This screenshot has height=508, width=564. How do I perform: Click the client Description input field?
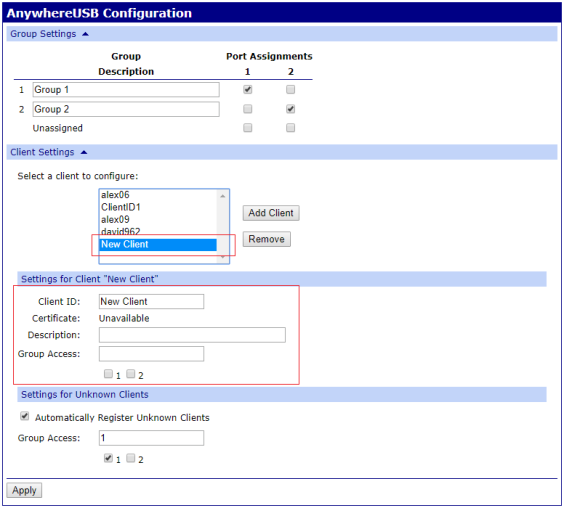pyautogui.click(x=192, y=335)
